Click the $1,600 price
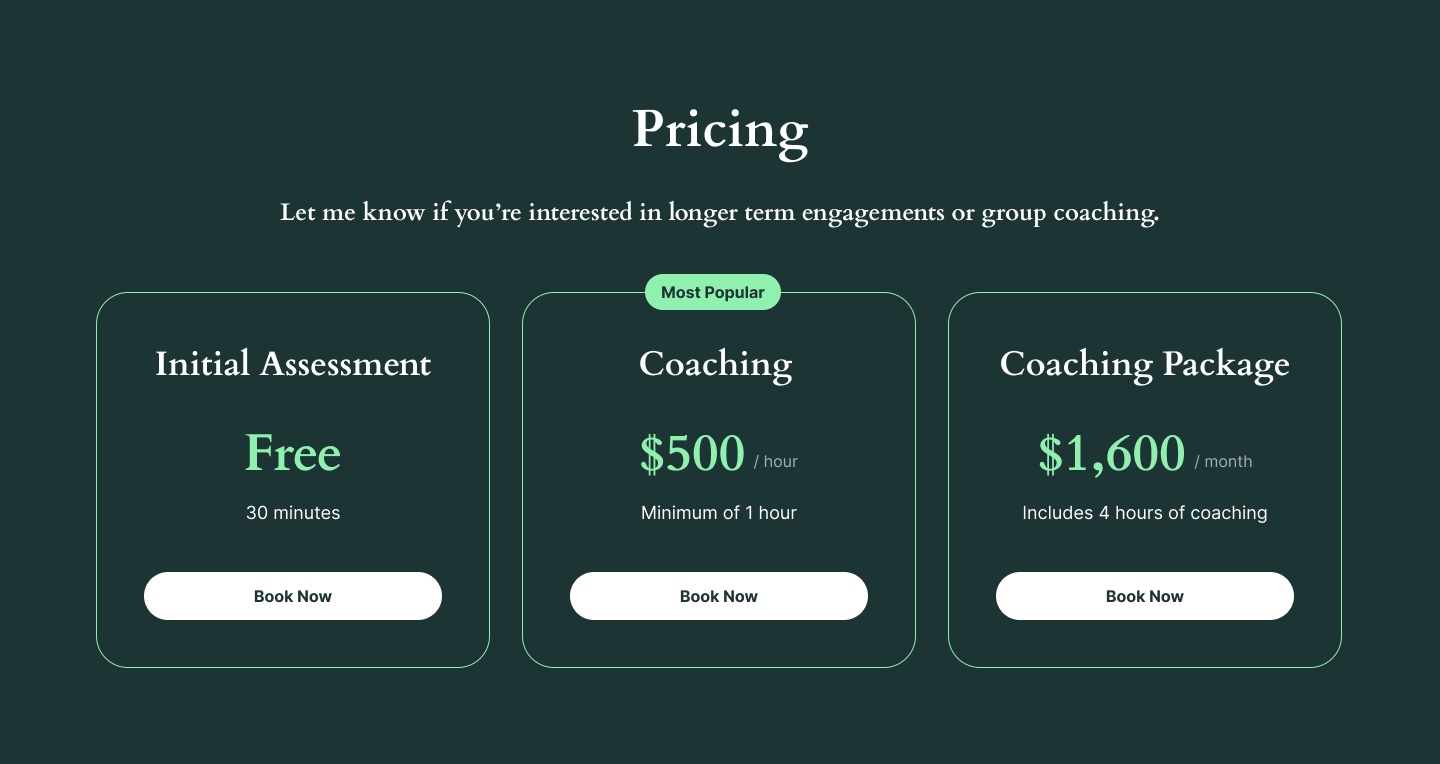The height and width of the screenshot is (764, 1440). (x=1111, y=454)
